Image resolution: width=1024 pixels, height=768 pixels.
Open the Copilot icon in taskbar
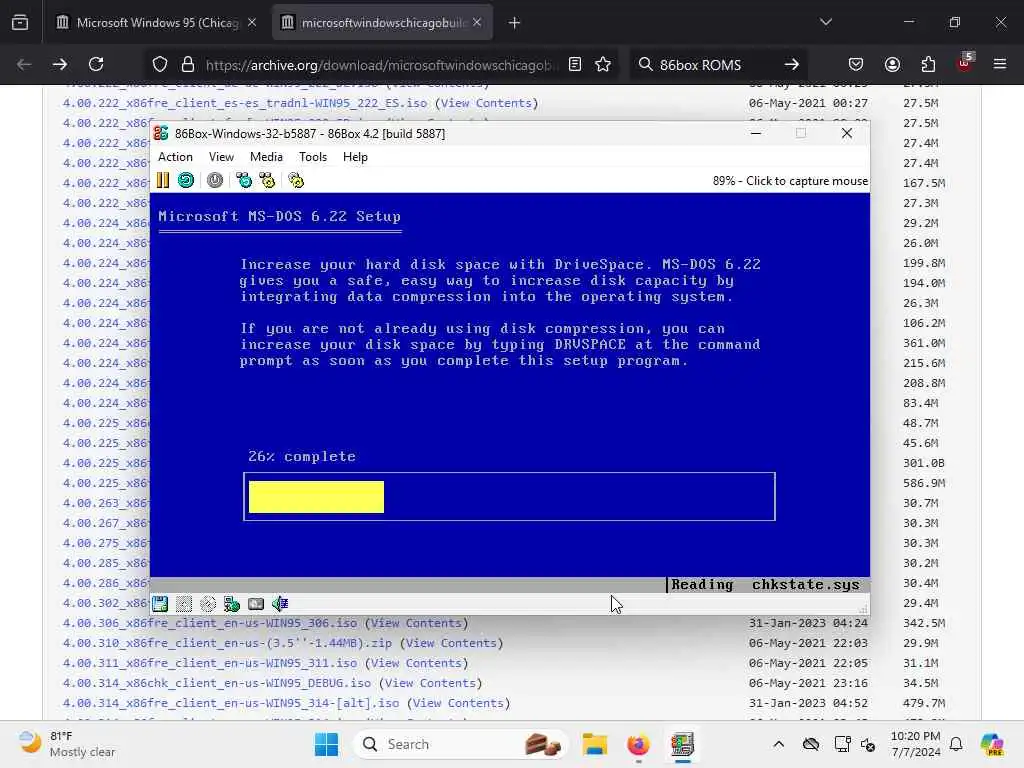click(x=992, y=744)
